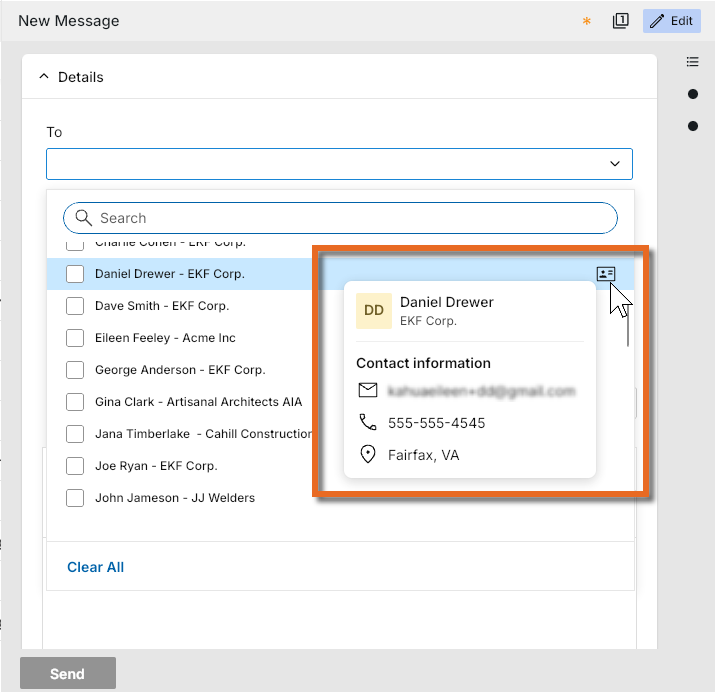
Task: Click the orange asterisk icon in header
Action: 586,21
